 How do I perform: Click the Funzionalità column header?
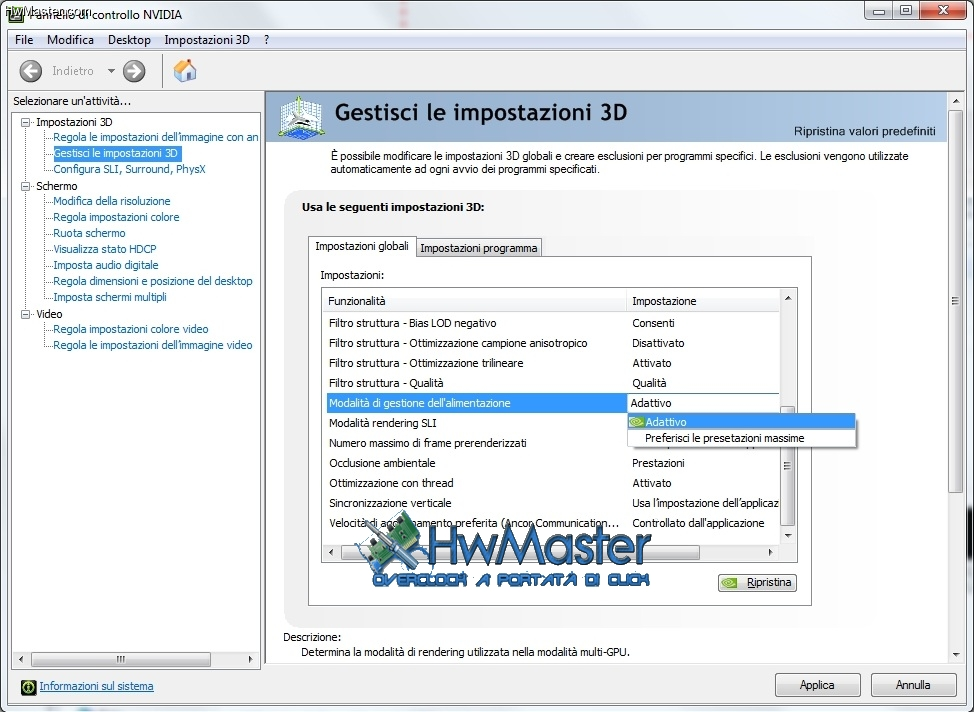475,301
